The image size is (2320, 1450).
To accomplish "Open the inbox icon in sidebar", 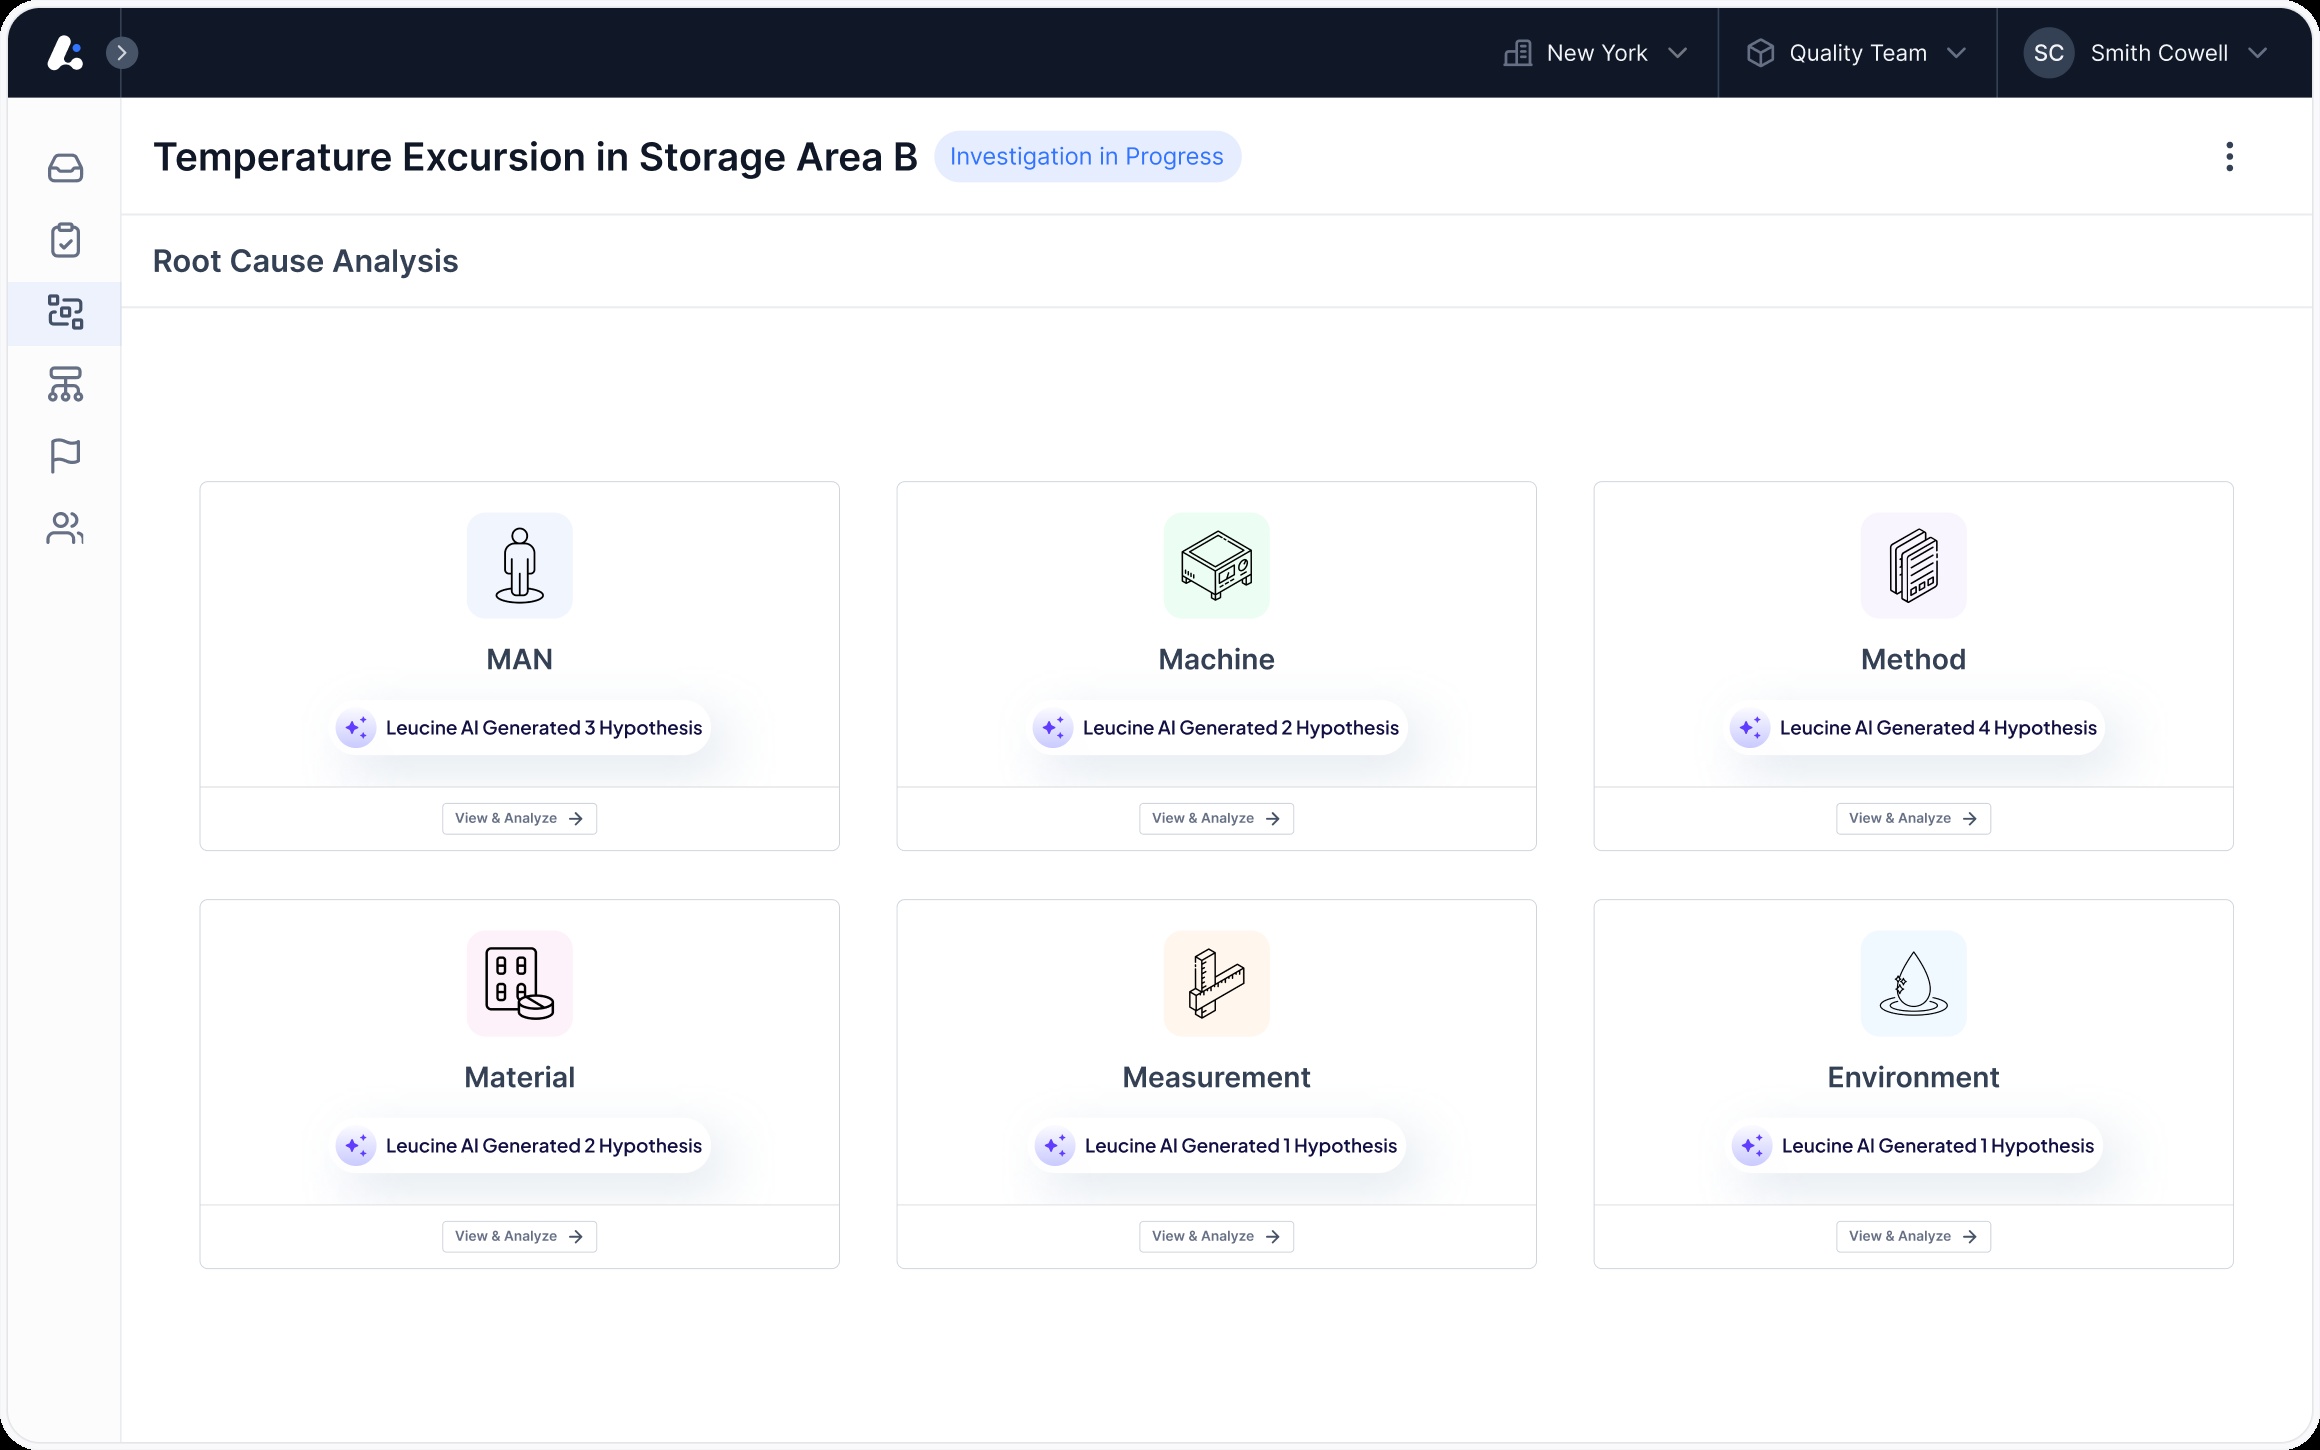I will [x=65, y=168].
